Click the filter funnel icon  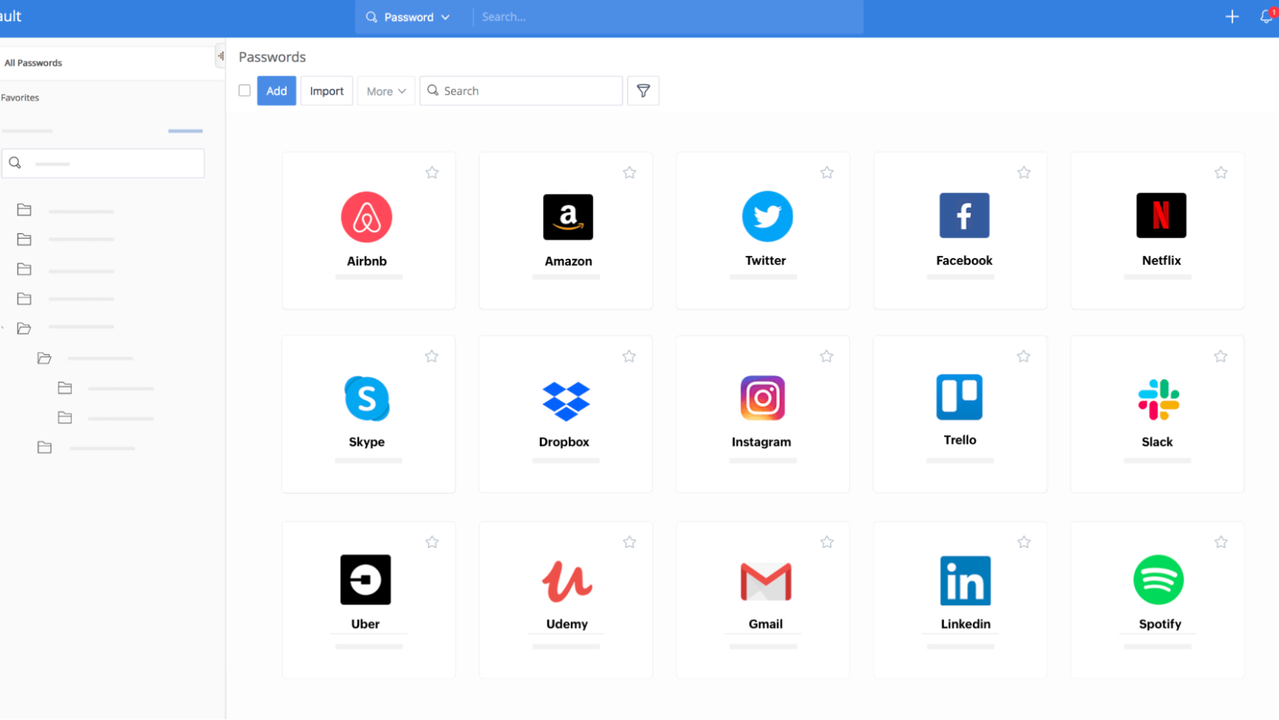click(x=643, y=91)
